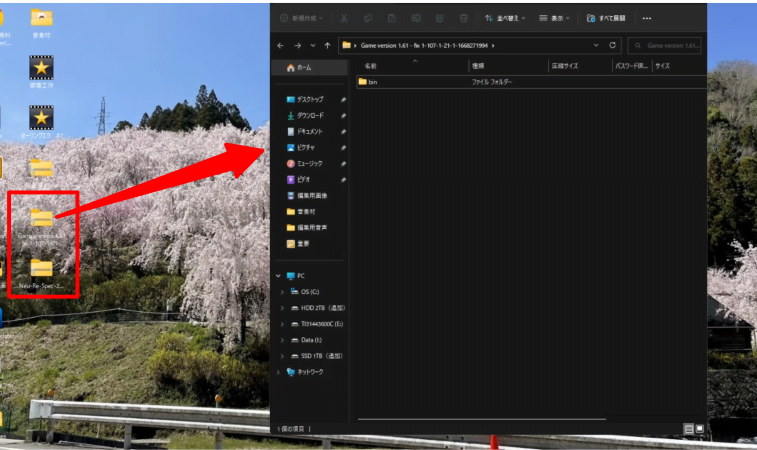
Task: Click the horizontal scrollbar at bottom of file list
Action: click(x=482, y=419)
